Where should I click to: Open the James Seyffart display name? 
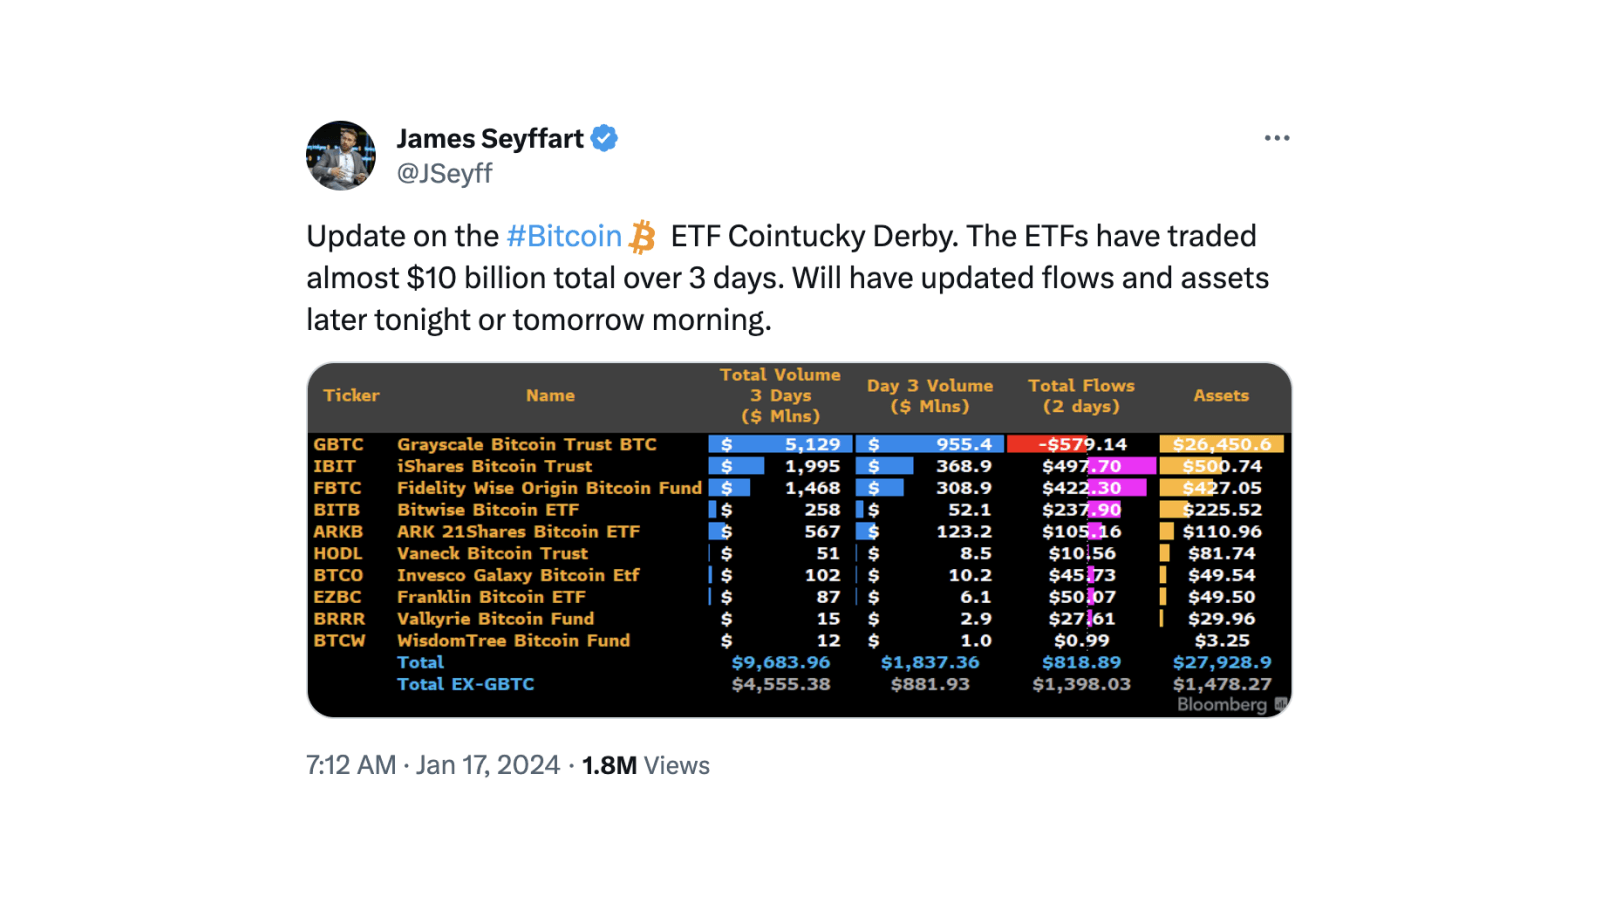point(490,138)
